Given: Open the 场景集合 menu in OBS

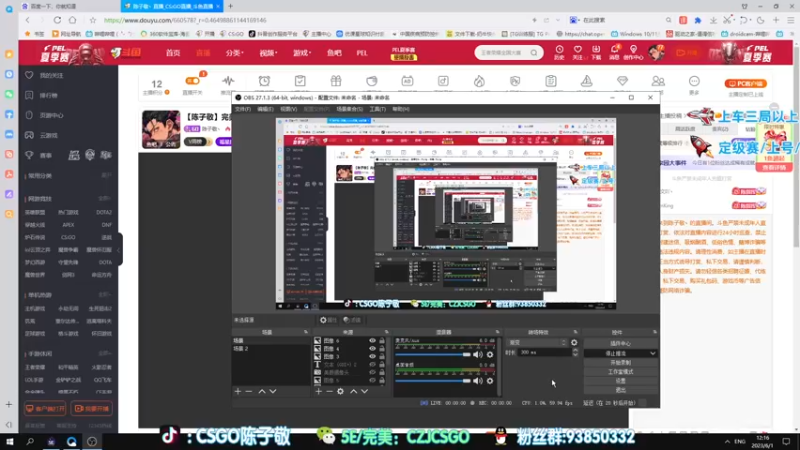Looking at the screenshot, I should coord(349,109).
